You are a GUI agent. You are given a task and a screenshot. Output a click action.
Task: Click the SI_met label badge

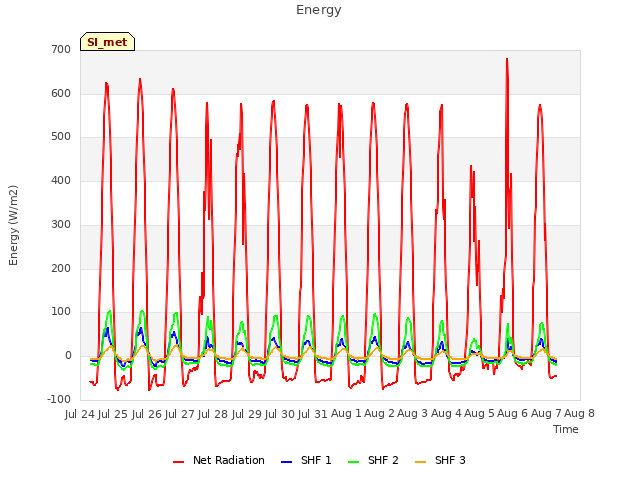[x=107, y=42]
